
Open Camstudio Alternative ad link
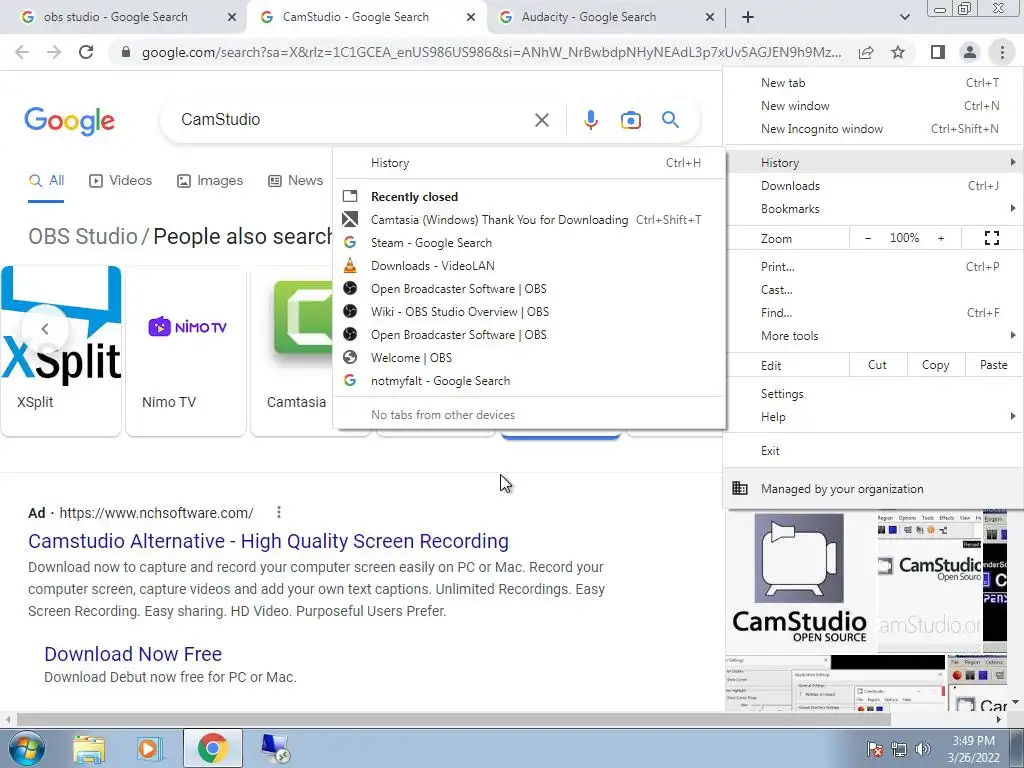pyautogui.click(x=268, y=541)
